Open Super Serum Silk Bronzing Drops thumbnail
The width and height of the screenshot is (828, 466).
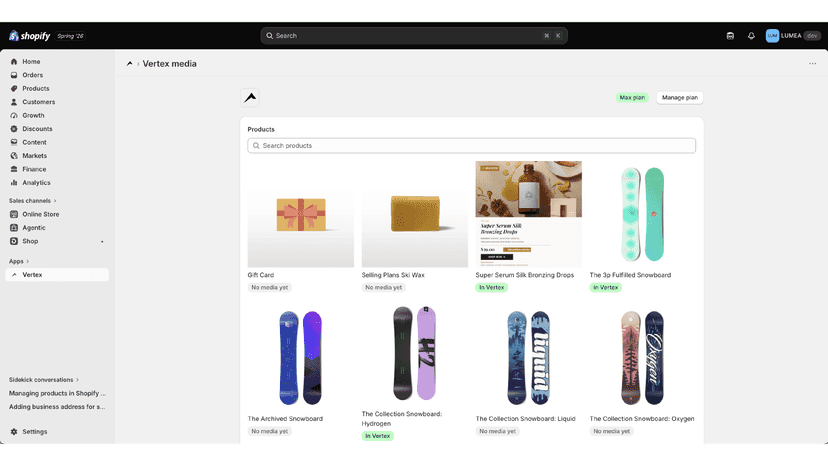coord(529,214)
